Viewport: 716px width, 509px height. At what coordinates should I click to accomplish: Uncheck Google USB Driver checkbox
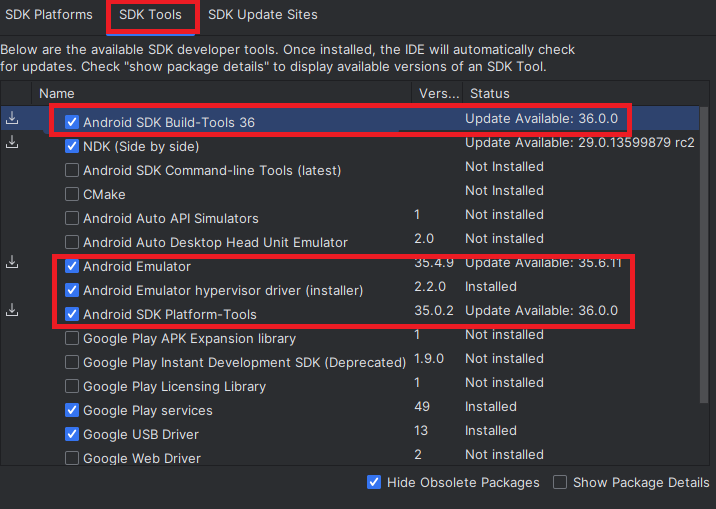pos(72,434)
